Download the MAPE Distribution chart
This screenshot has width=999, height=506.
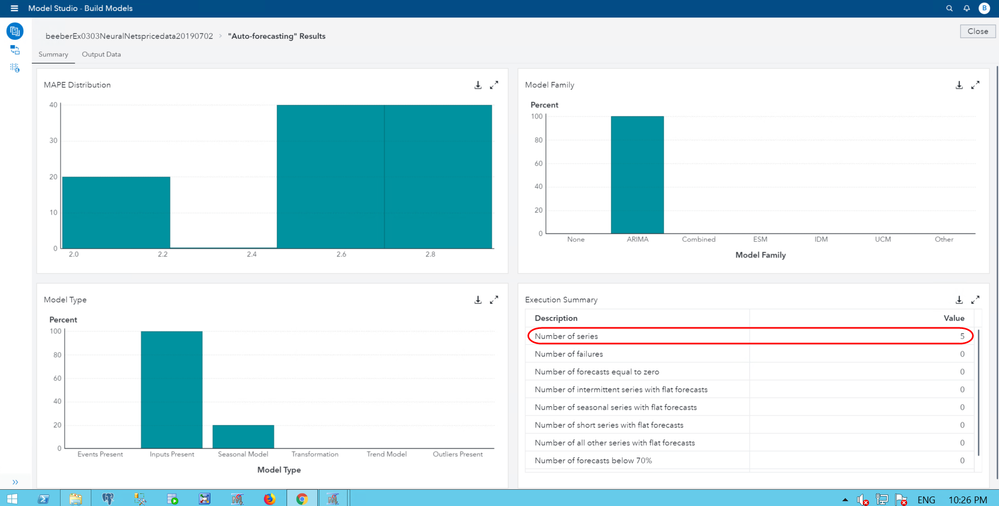478,85
